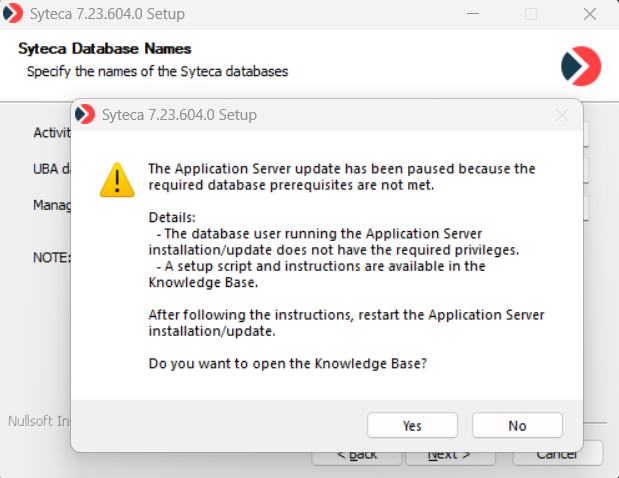Click the UBA database label behind the dialog
Screen dimensions: 619x478
tap(51, 168)
